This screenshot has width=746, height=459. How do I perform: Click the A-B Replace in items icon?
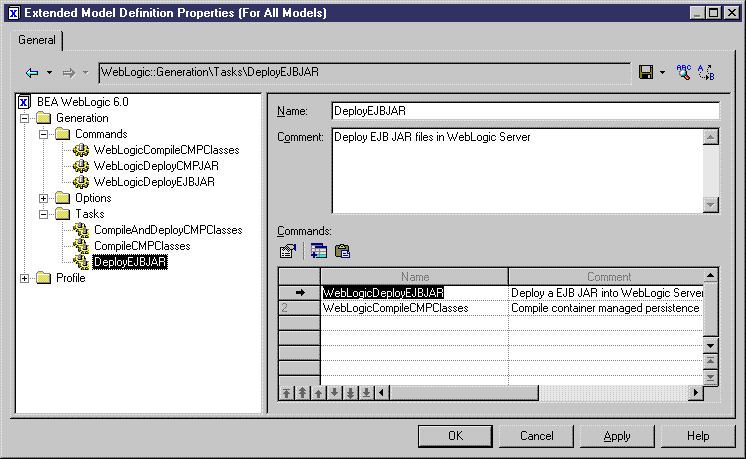click(706, 72)
